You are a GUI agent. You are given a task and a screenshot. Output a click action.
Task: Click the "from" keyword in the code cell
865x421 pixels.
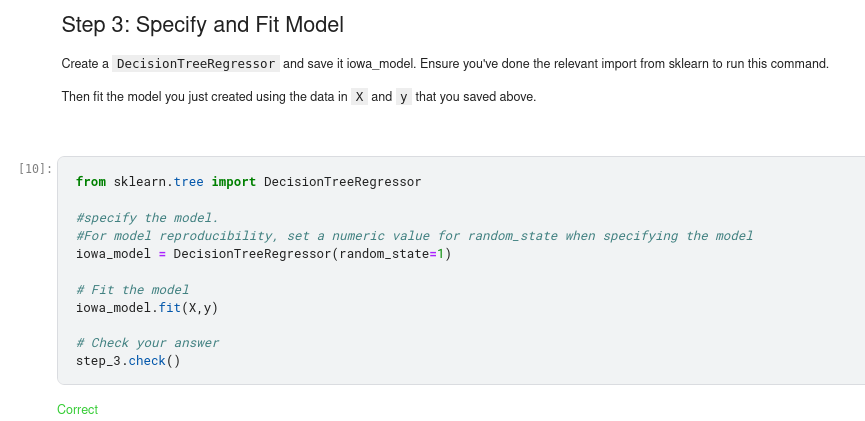click(91, 182)
